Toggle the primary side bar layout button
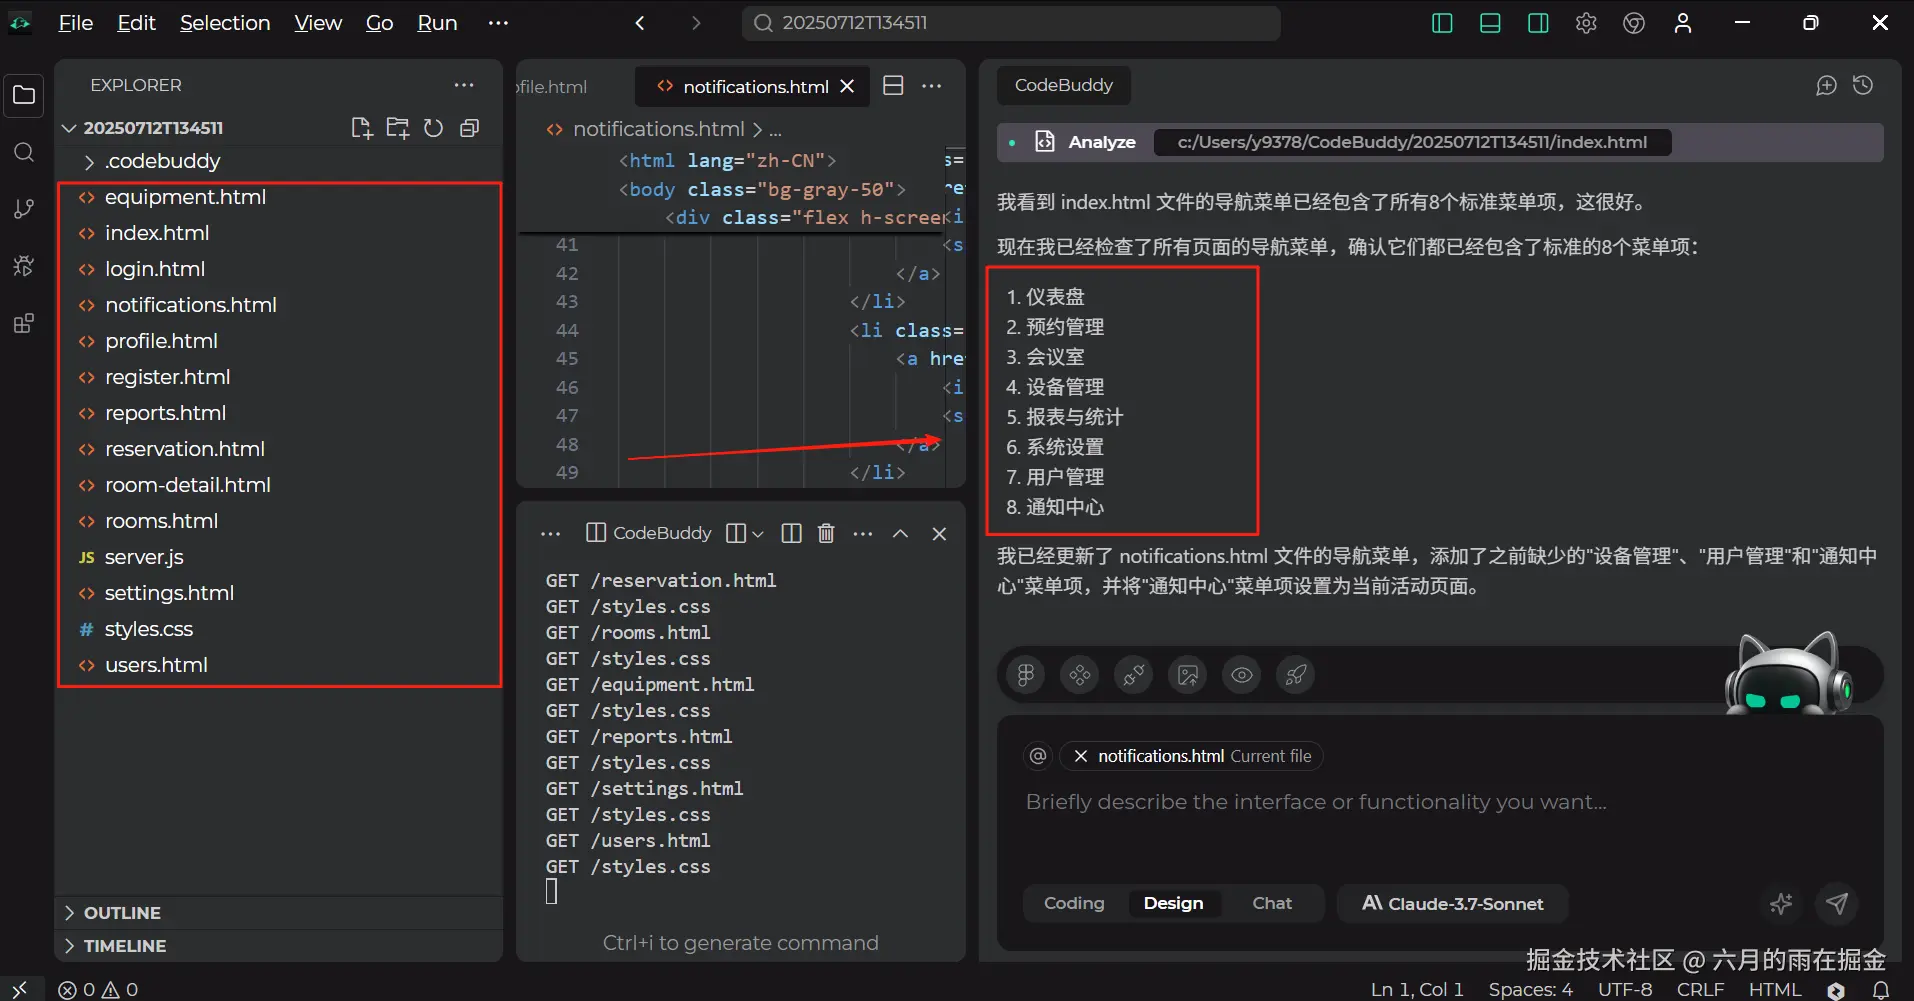The width and height of the screenshot is (1914, 1001). tap(1442, 23)
